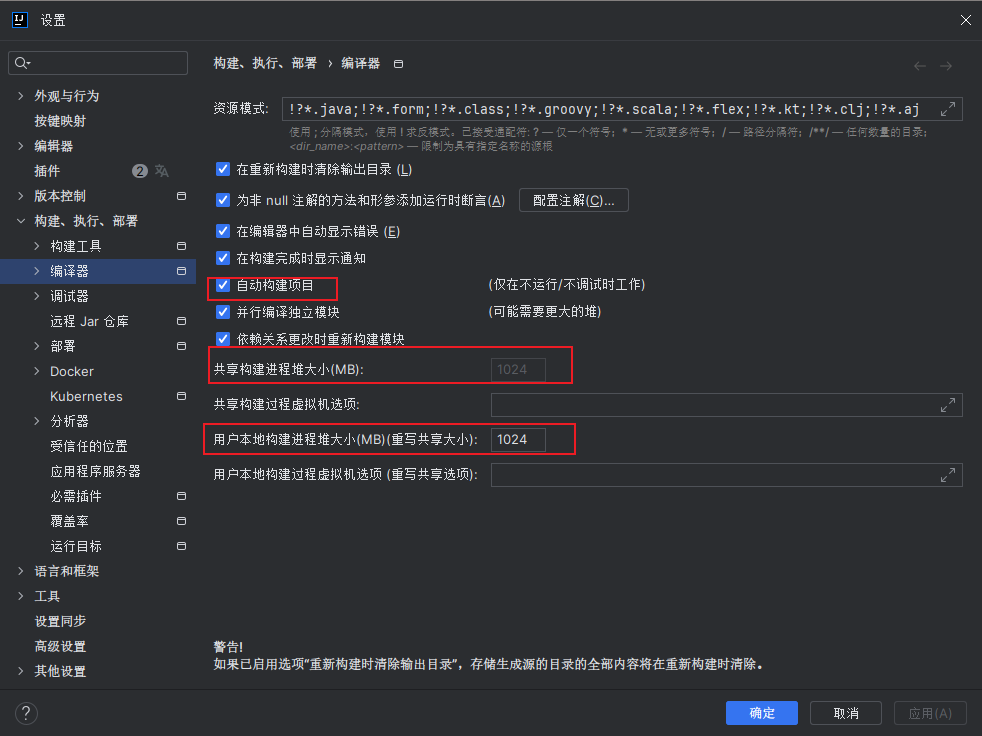The height and width of the screenshot is (736, 982).
Task: Expand the 语言和框架 tree node
Action: (21, 571)
